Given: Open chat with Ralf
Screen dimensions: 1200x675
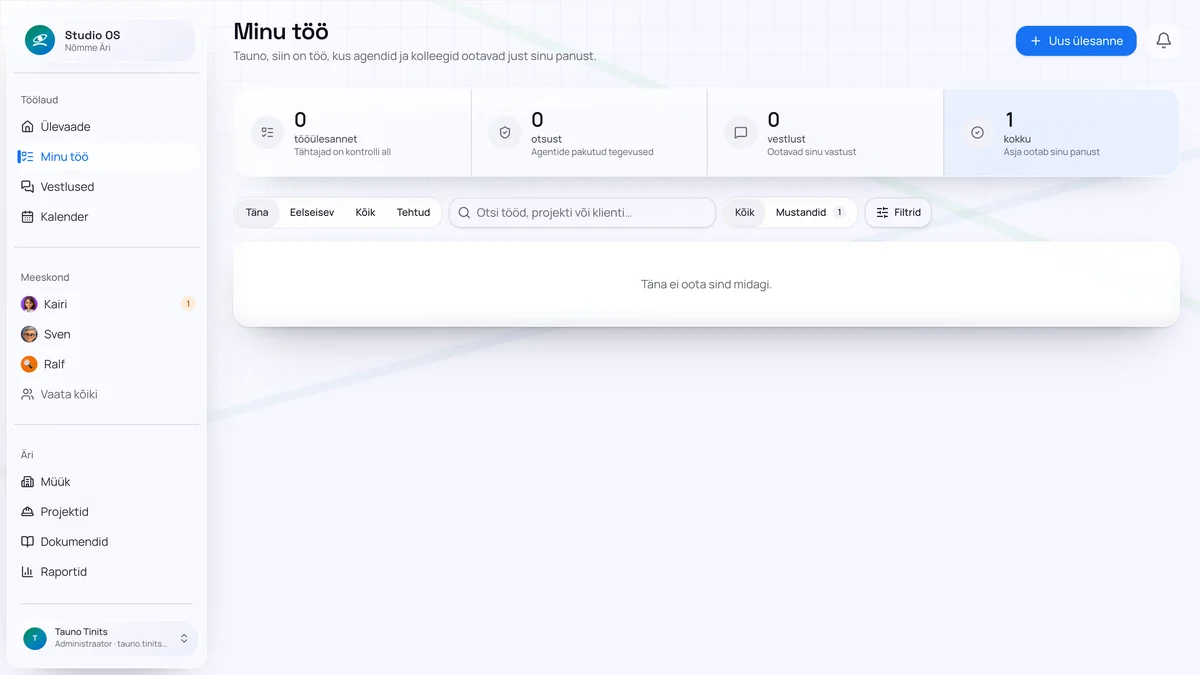Looking at the screenshot, I should pyautogui.click(x=107, y=364).
